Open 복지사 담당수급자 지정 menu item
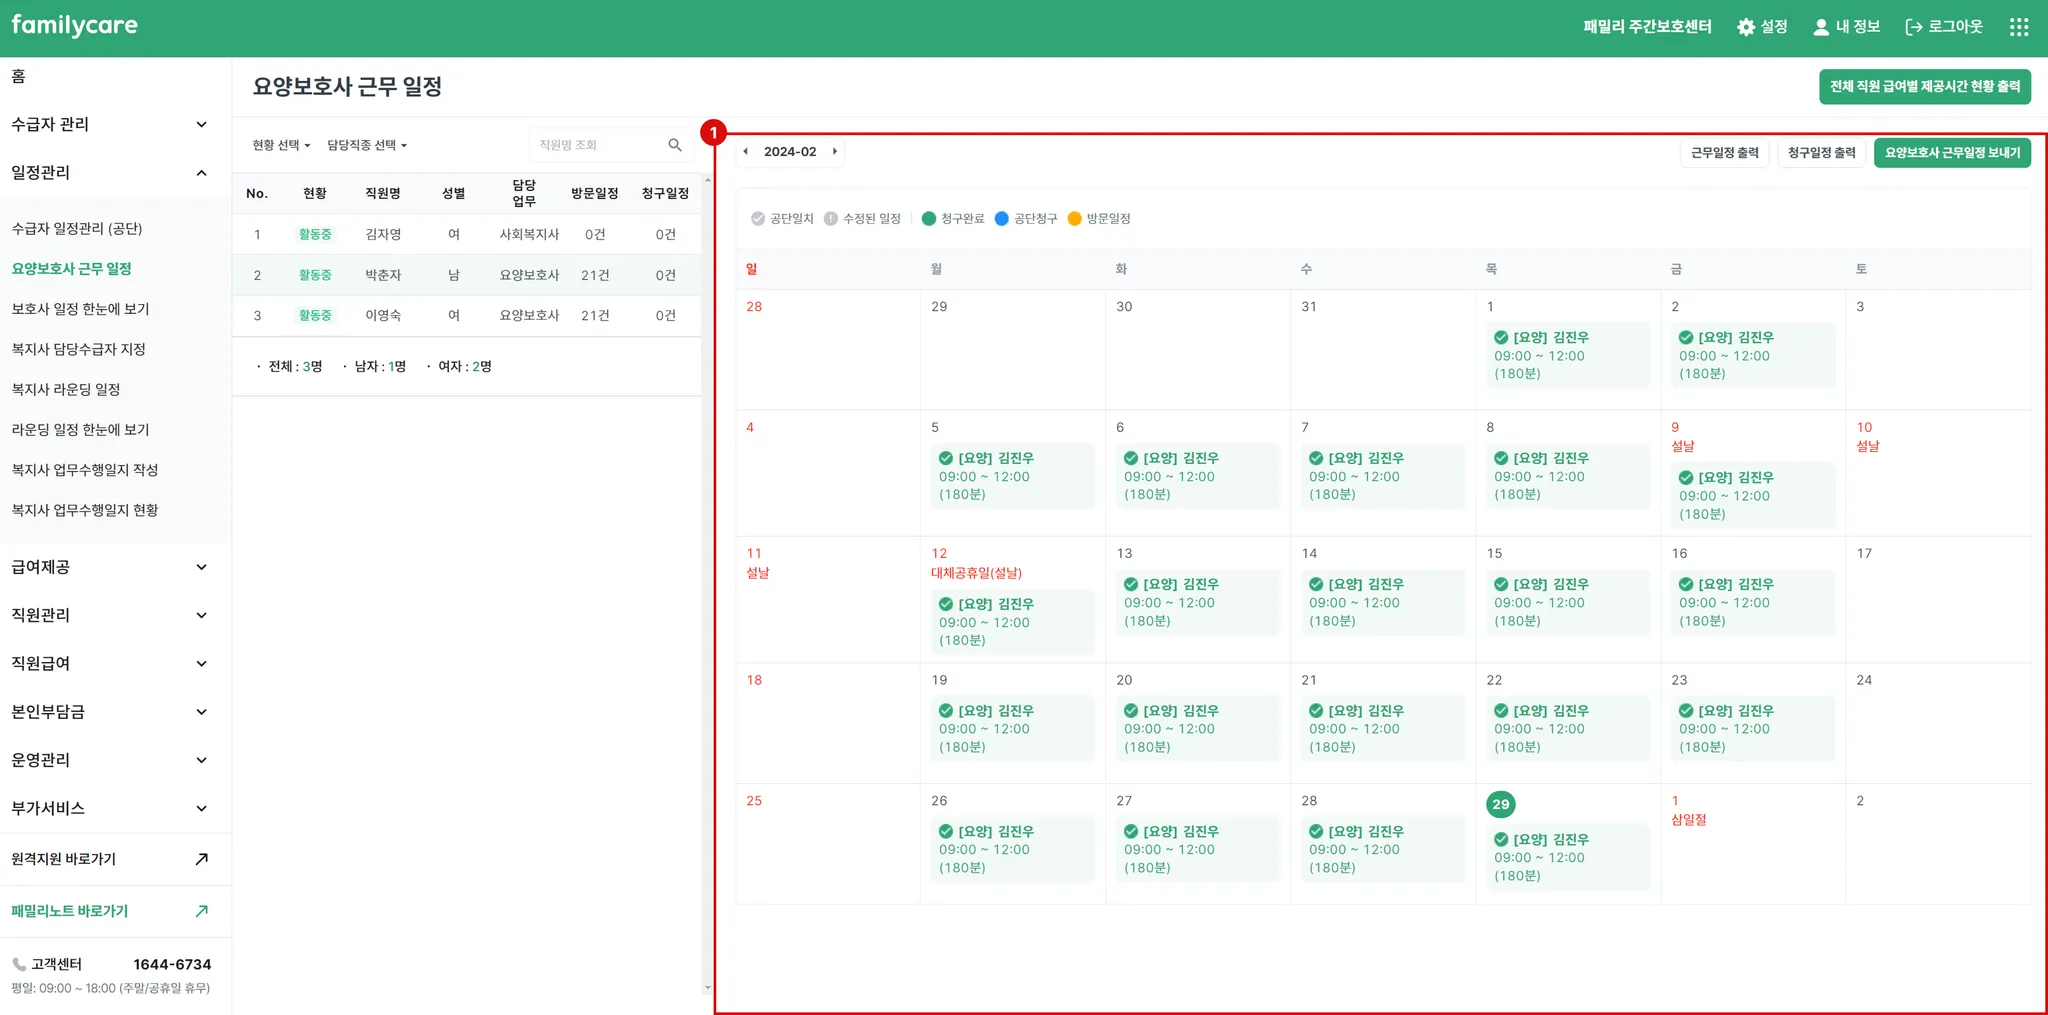The image size is (2048, 1015). (x=79, y=349)
